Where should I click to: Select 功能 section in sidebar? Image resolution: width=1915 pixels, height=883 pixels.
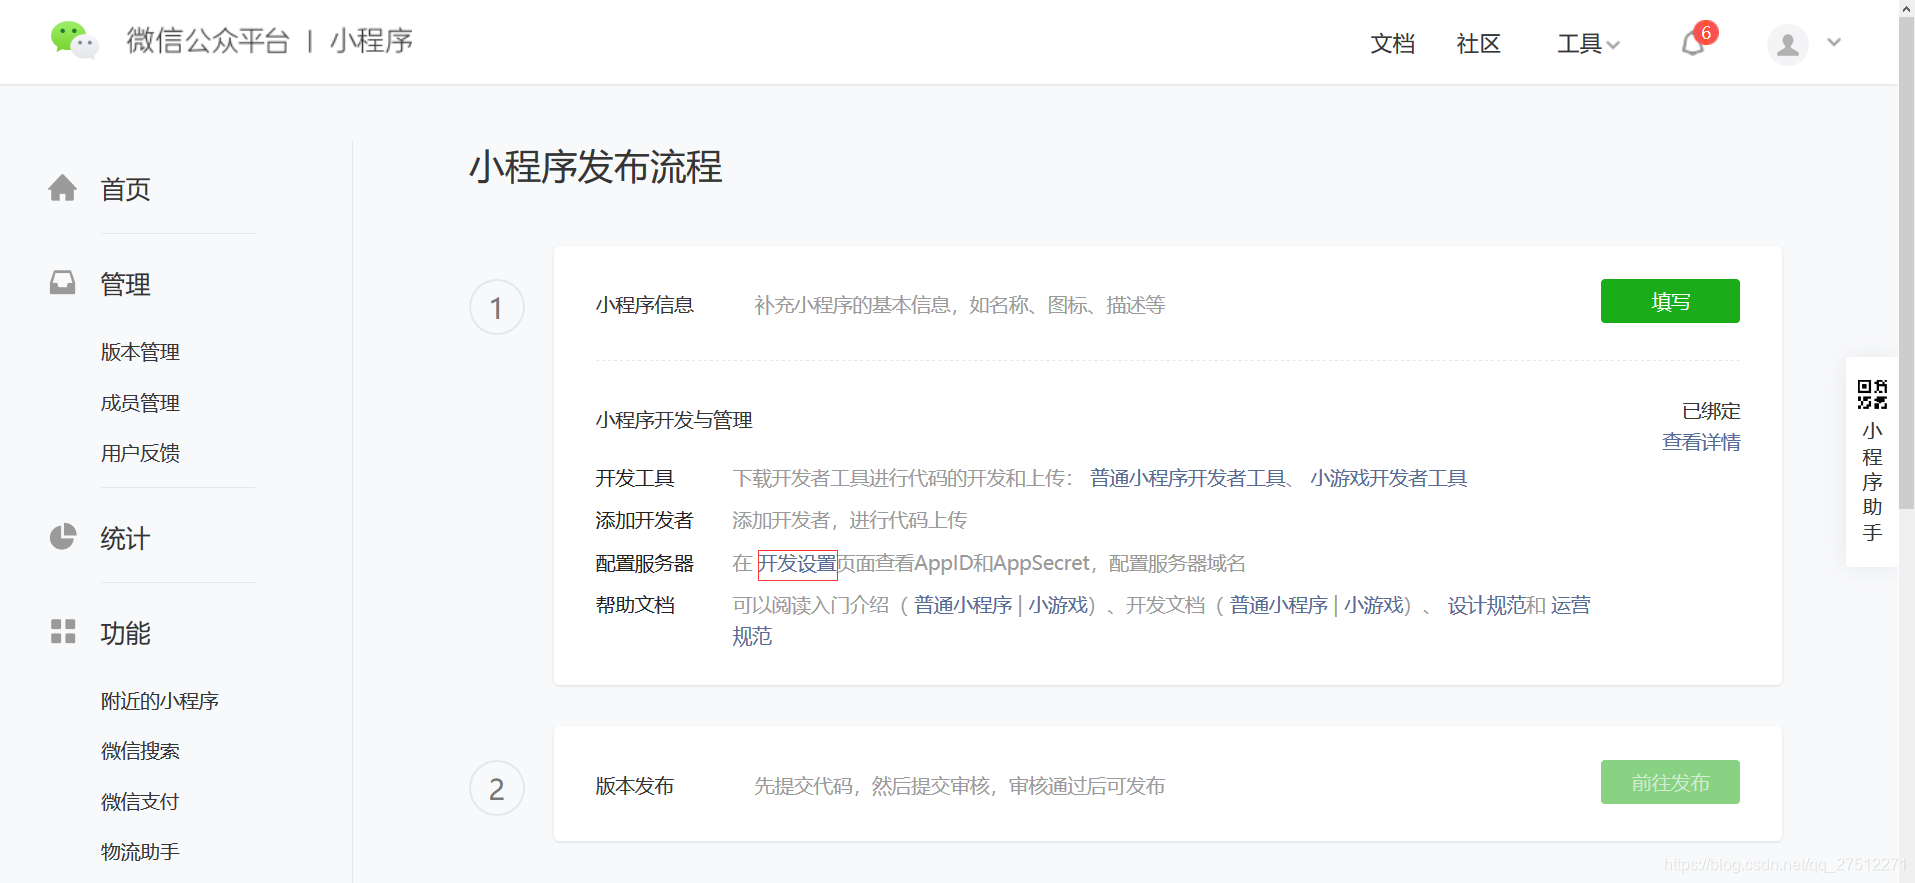[x=125, y=633]
